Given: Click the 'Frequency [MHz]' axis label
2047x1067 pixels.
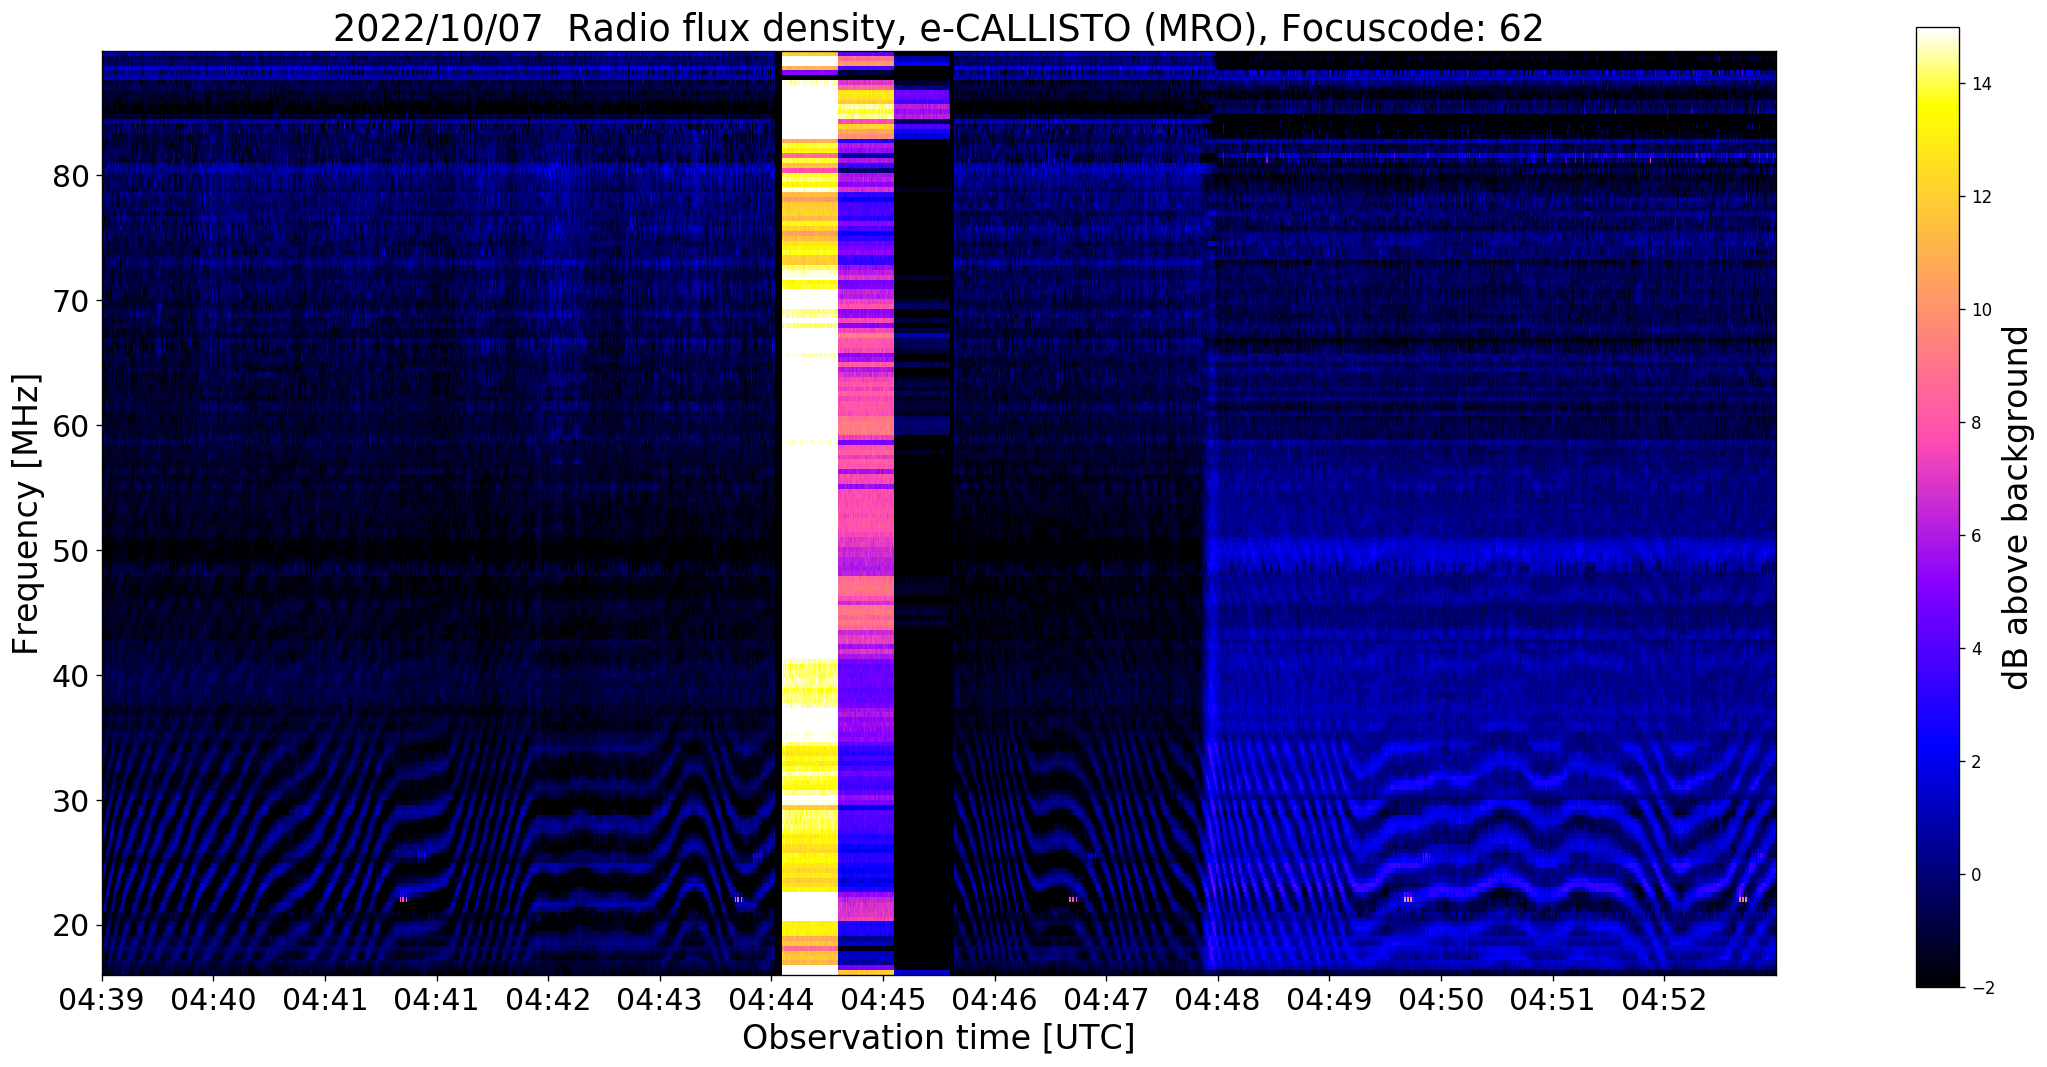Looking at the screenshot, I should [x=27, y=514].
